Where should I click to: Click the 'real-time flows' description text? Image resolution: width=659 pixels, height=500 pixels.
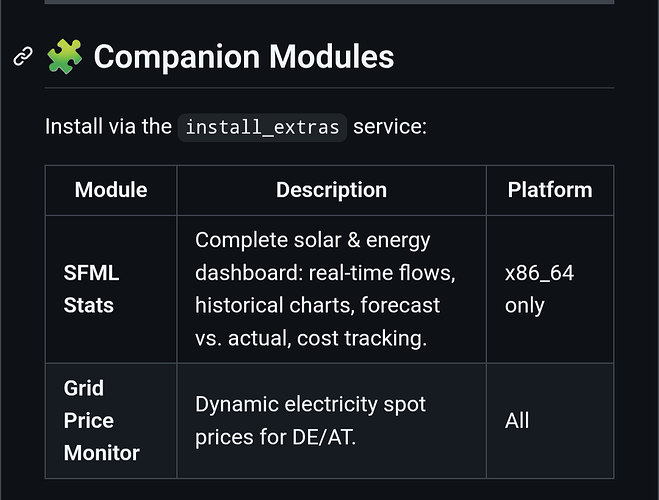(x=382, y=273)
